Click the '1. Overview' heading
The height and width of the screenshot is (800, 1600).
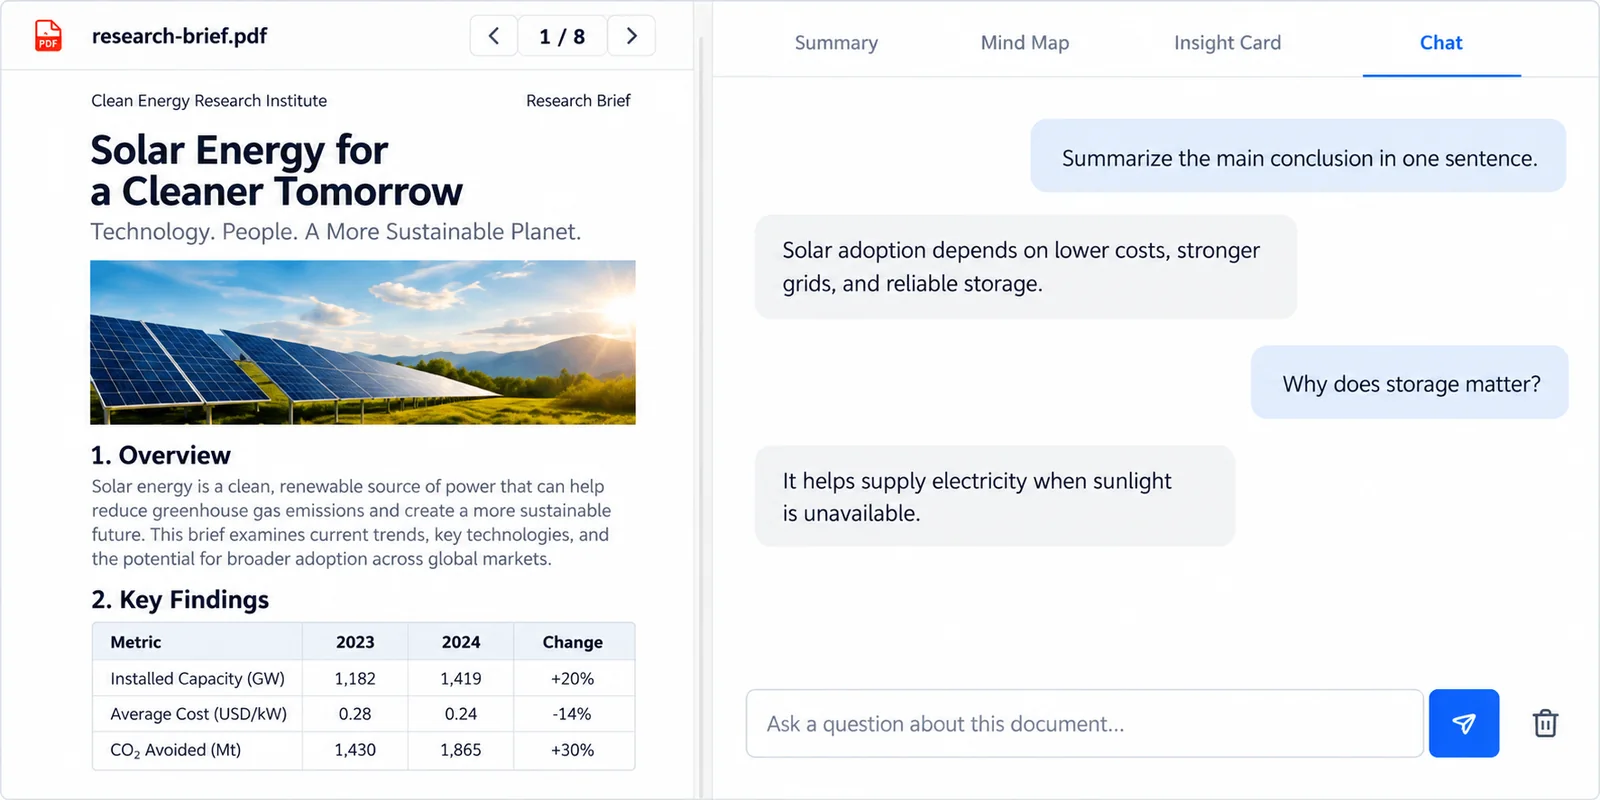[x=161, y=455]
